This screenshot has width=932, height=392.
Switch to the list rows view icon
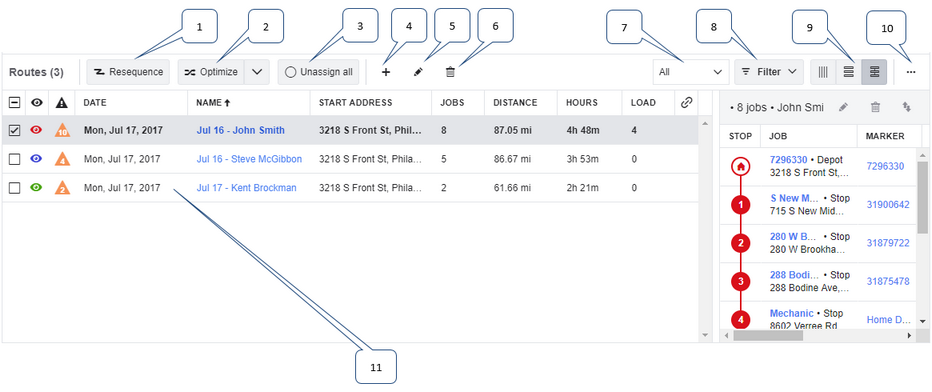coord(849,72)
